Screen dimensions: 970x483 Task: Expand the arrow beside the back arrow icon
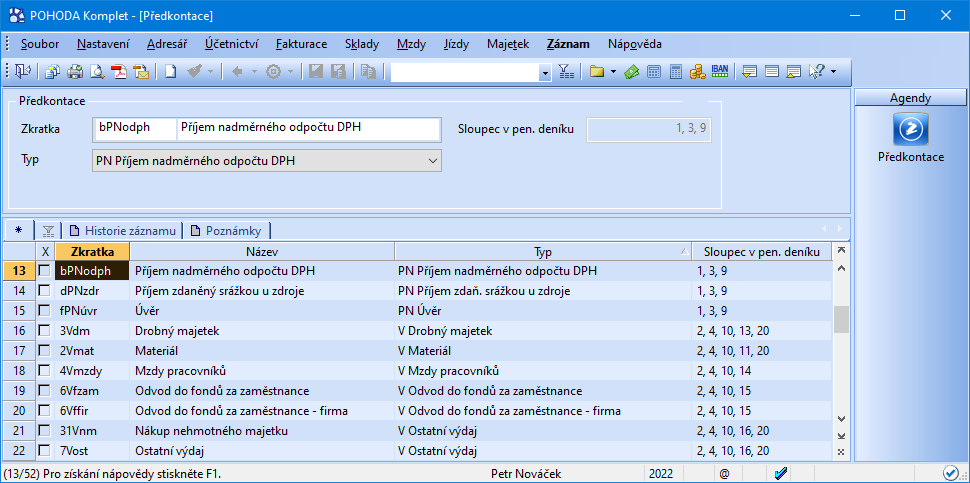pos(254,72)
